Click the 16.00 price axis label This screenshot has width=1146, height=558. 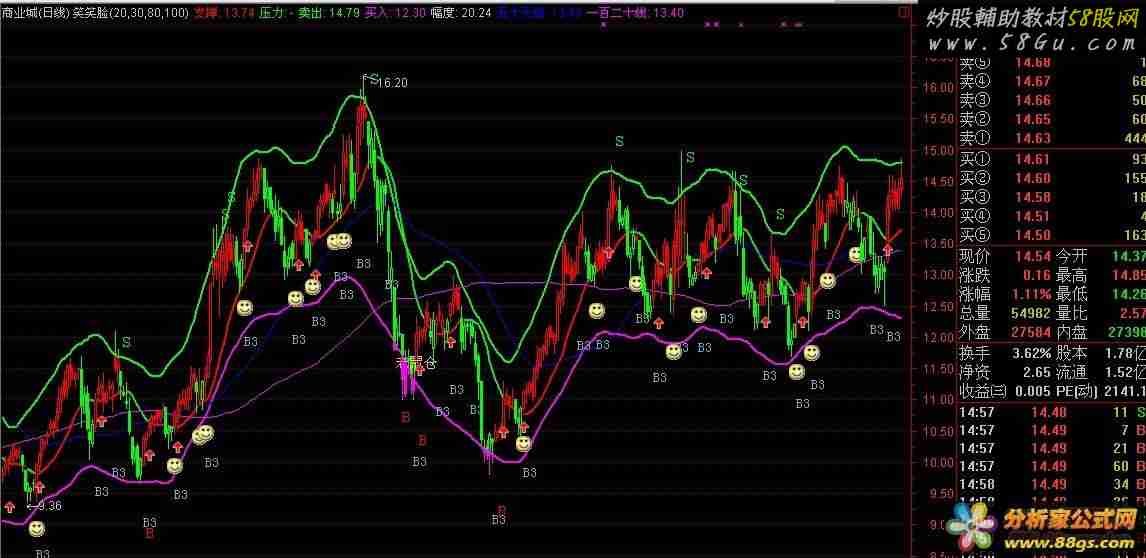coord(938,87)
